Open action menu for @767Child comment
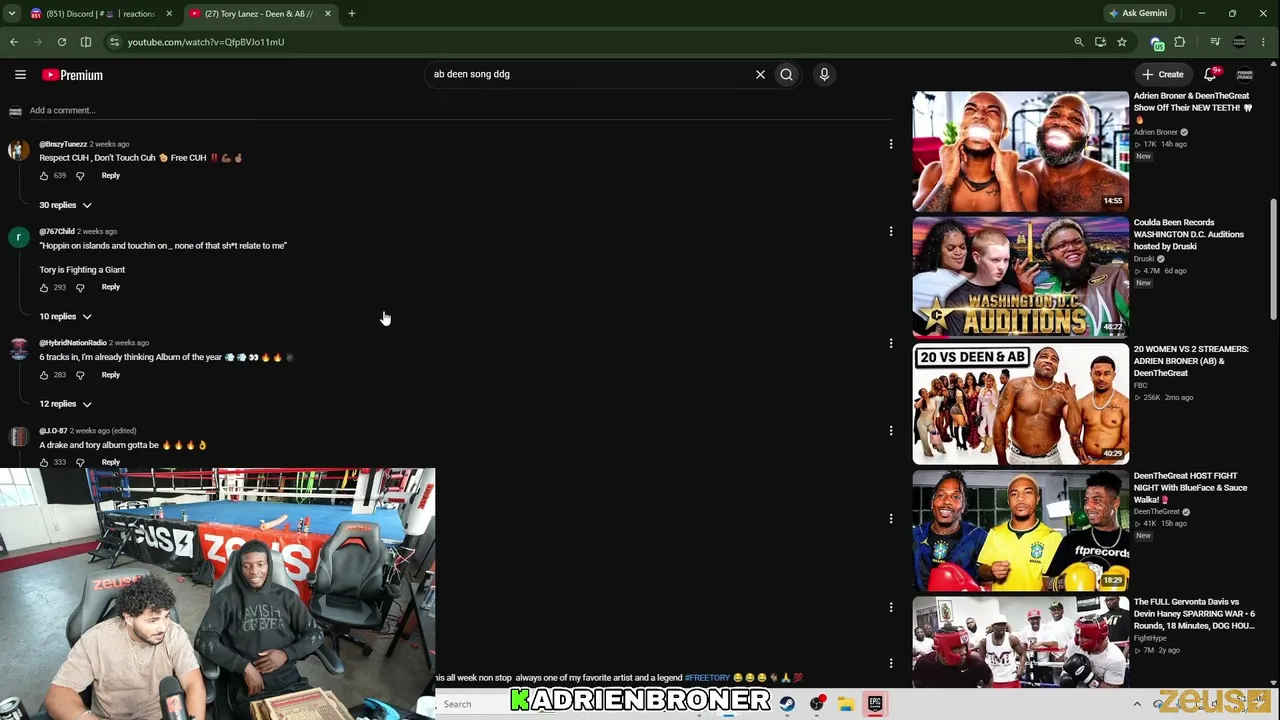 click(891, 231)
